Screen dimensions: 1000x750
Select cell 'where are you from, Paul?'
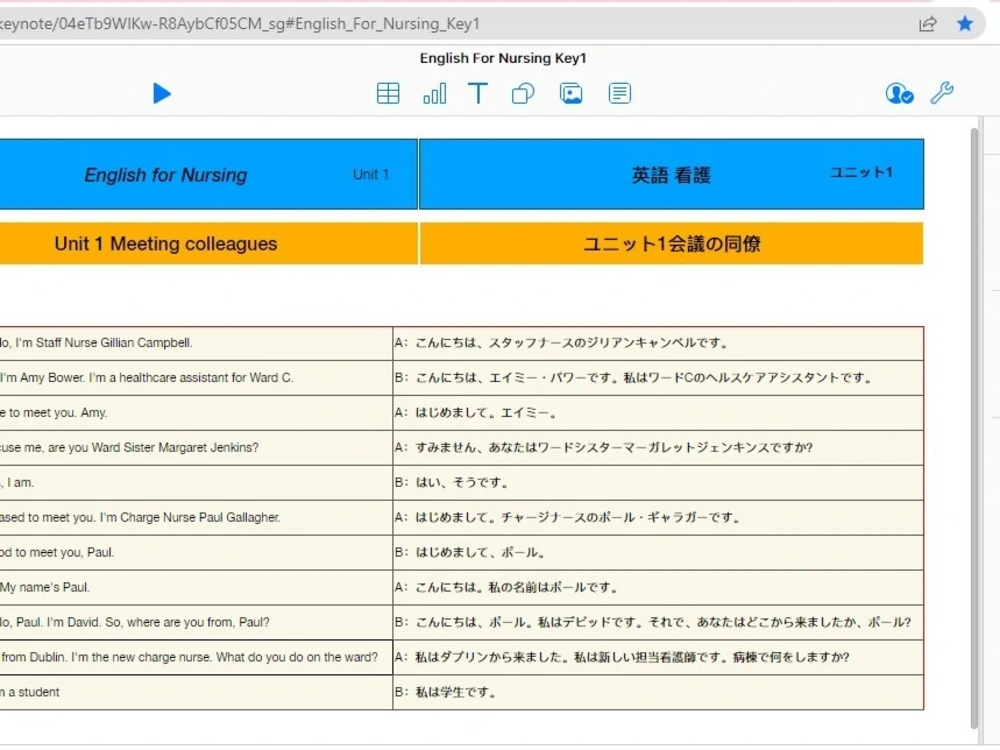[196, 622]
